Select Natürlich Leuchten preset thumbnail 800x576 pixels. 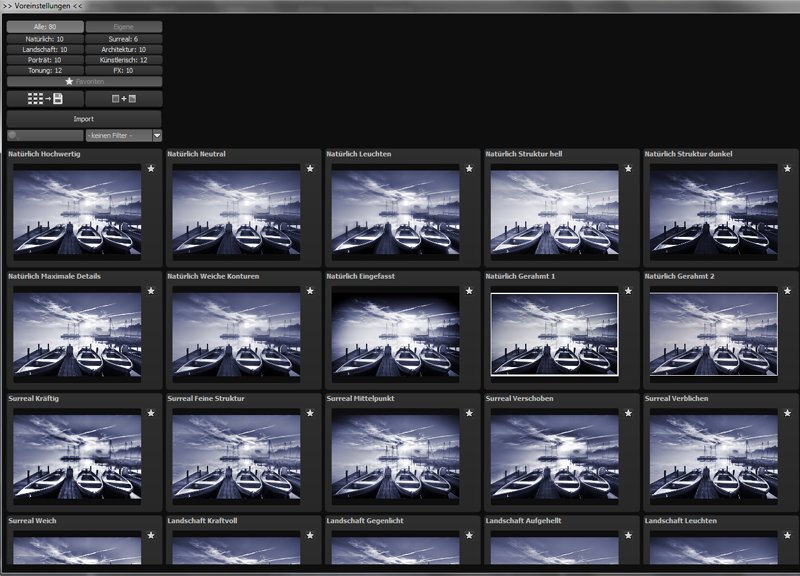395,212
